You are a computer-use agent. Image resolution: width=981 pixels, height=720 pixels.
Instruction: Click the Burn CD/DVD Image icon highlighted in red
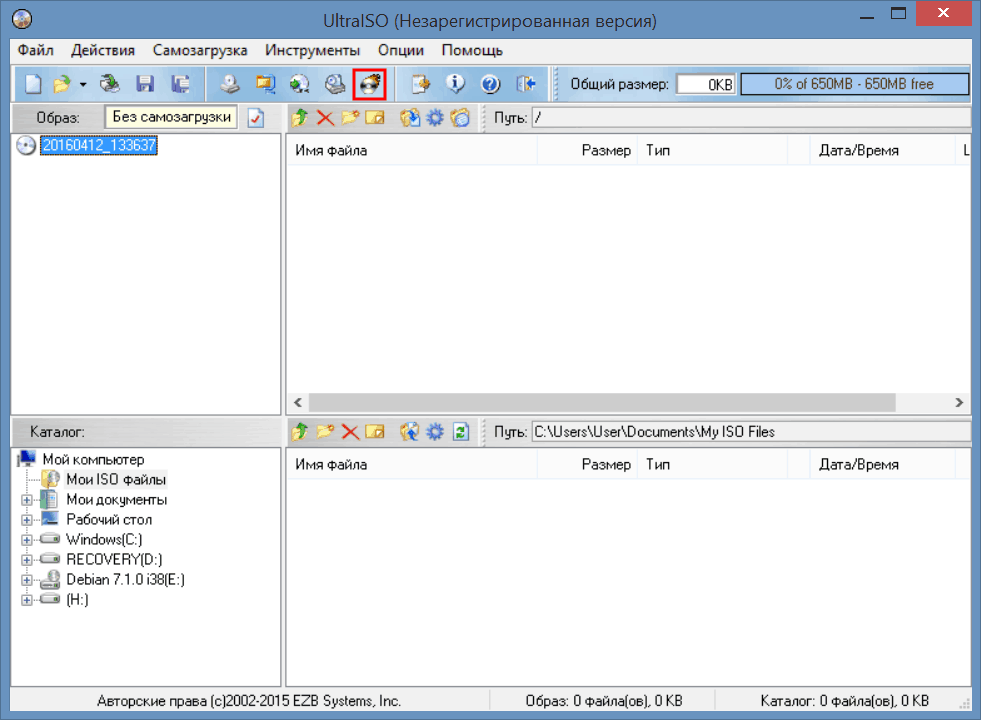pyautogui.click(x=370, y=84)
